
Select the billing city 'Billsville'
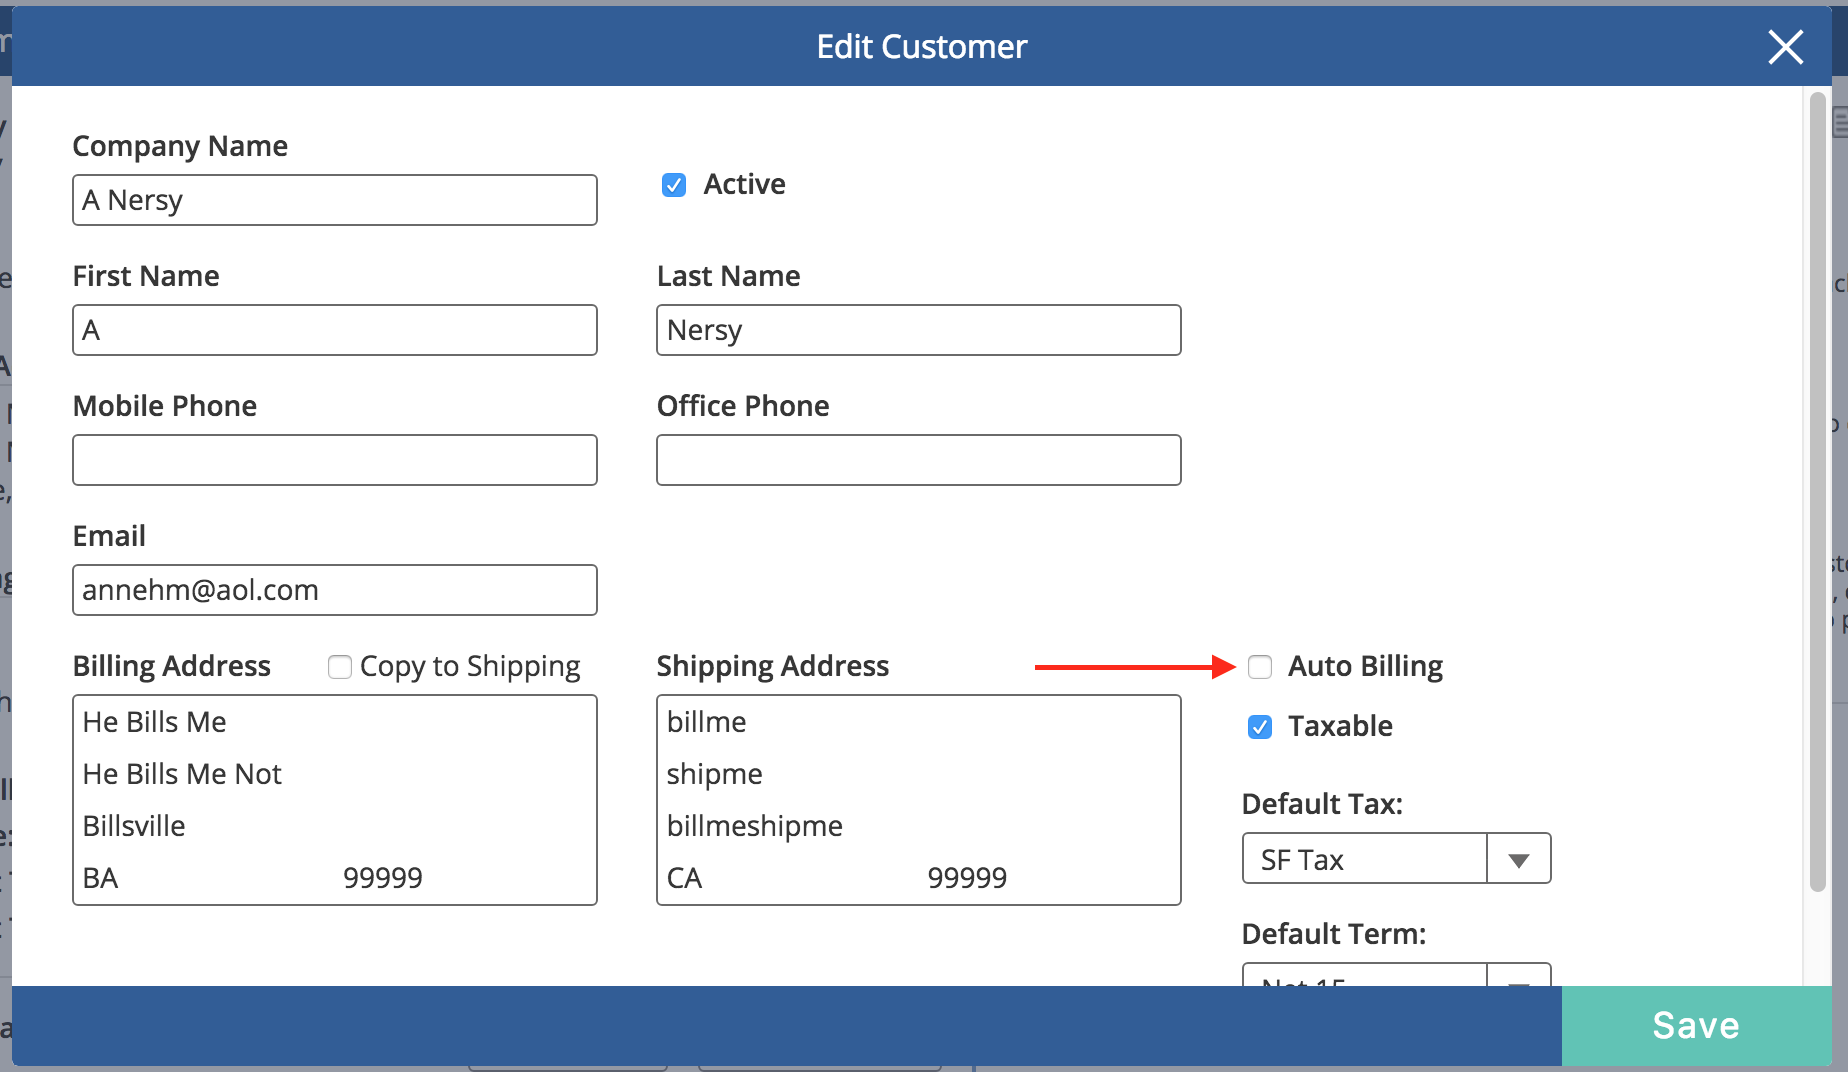point(334,826)
